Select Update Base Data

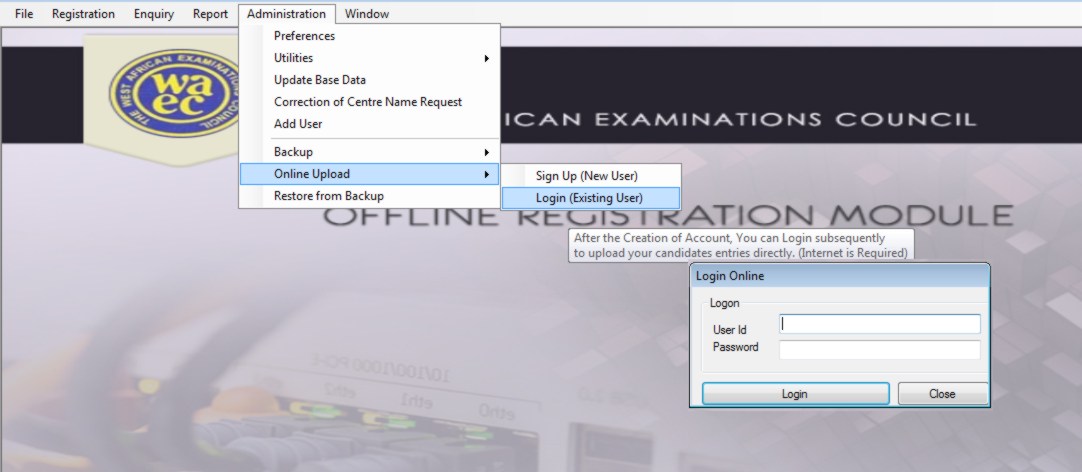tap(369, 80)
